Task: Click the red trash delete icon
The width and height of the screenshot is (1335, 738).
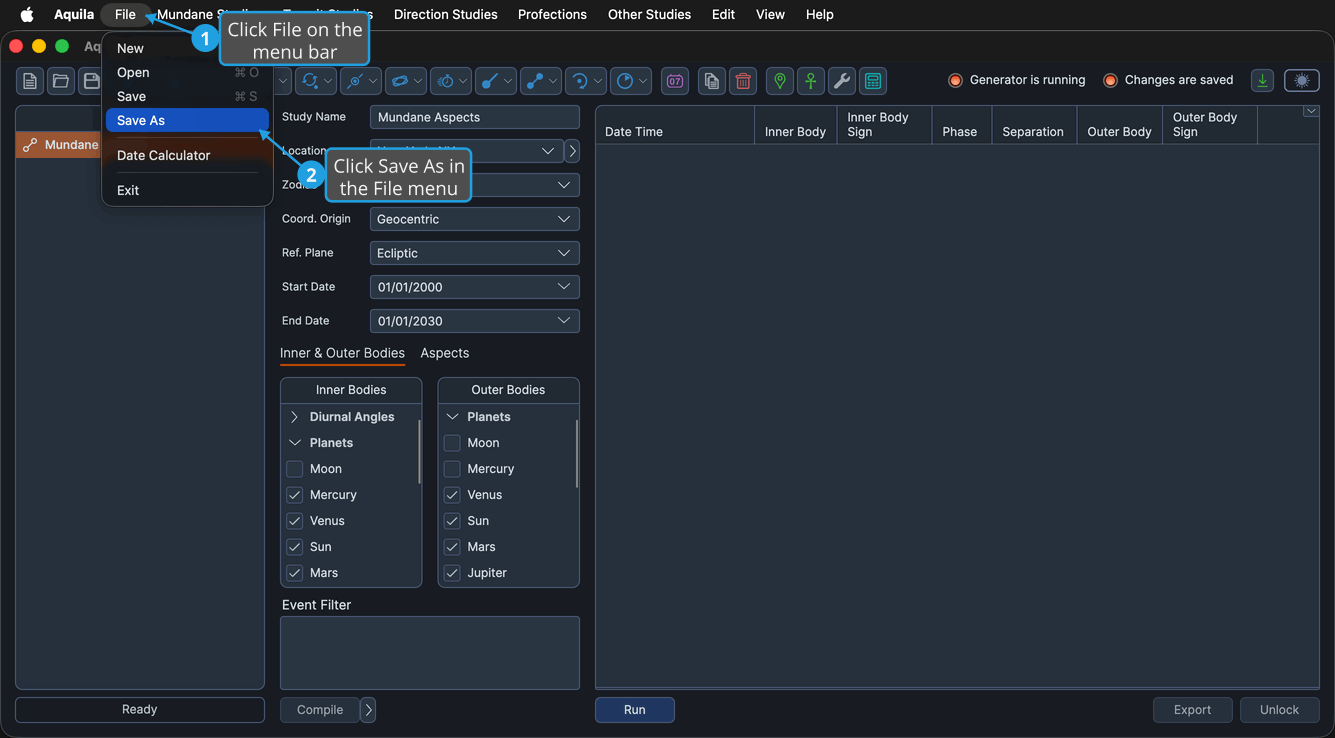Action: pyautogui.click(x=743, y=81)
